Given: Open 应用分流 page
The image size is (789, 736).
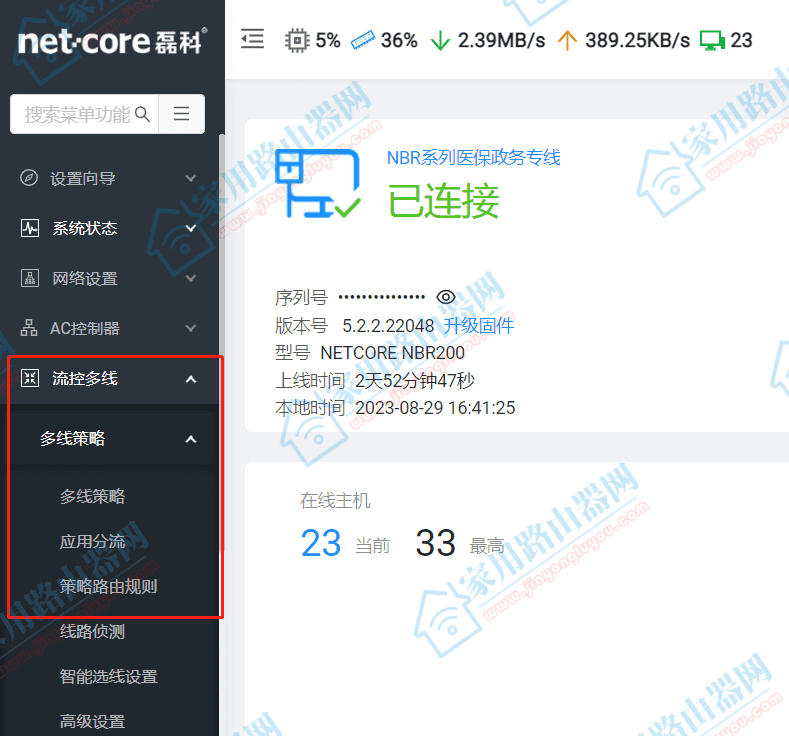Looking at the screenshot, I should click(x=93, y=541).
